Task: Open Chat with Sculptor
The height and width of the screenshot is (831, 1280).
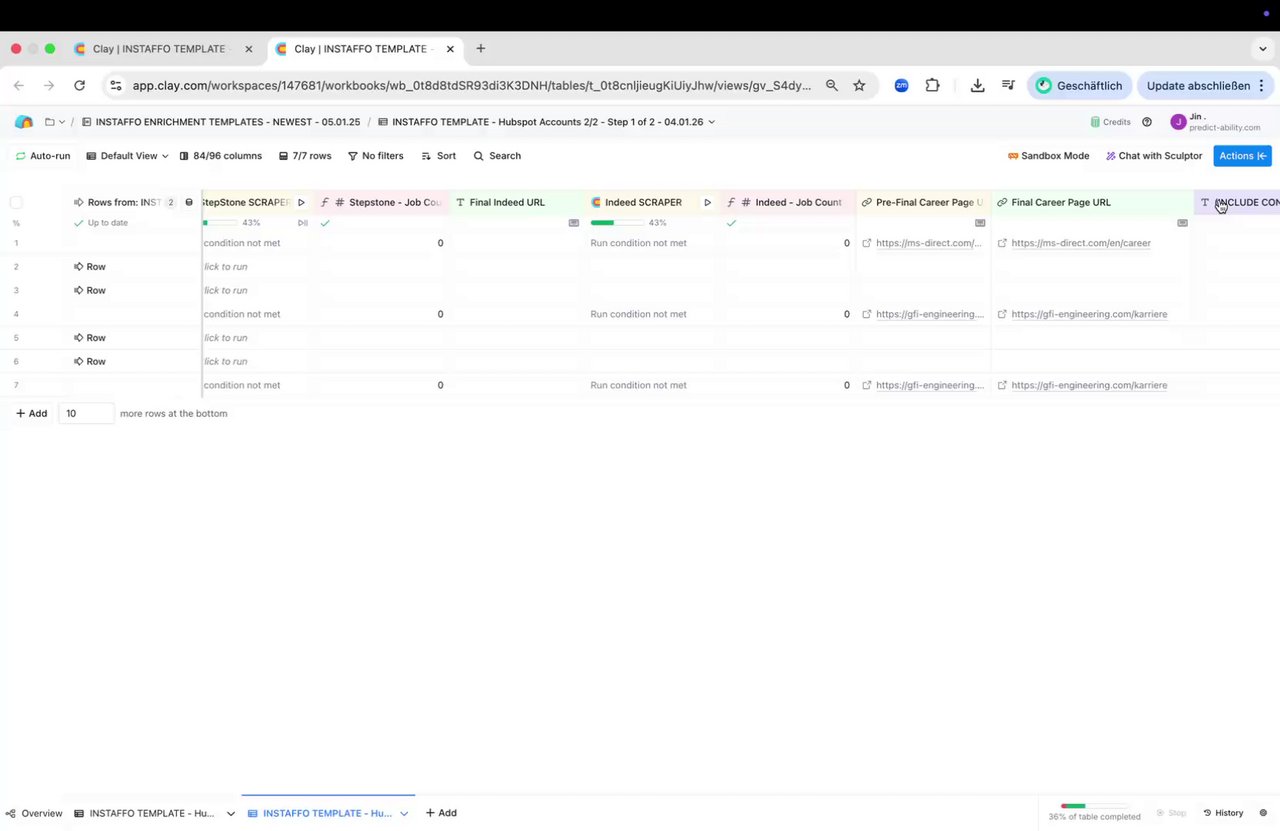Action: pyautogui.click(x=1154, y=156)
